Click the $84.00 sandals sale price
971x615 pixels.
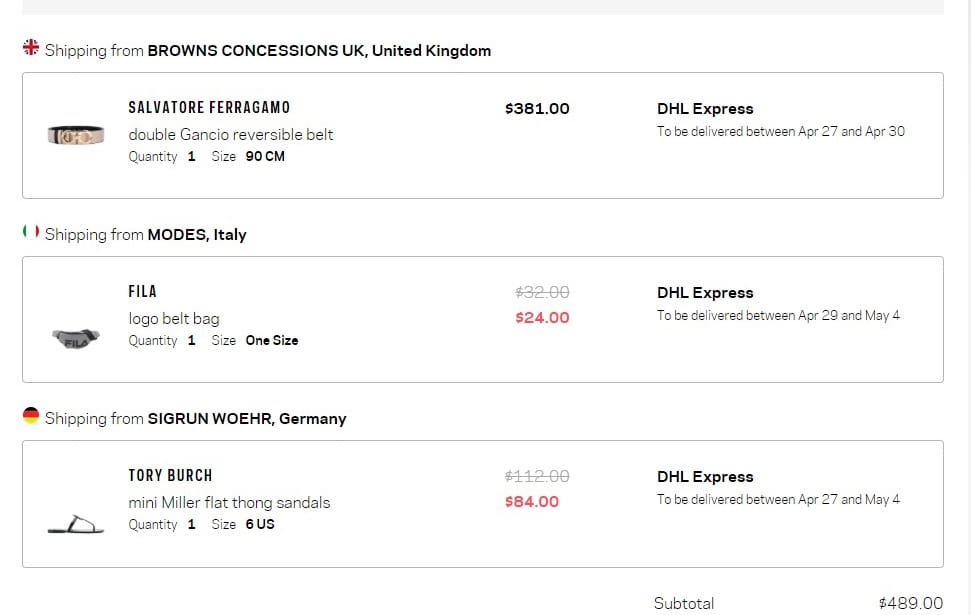tap(532, 501)
